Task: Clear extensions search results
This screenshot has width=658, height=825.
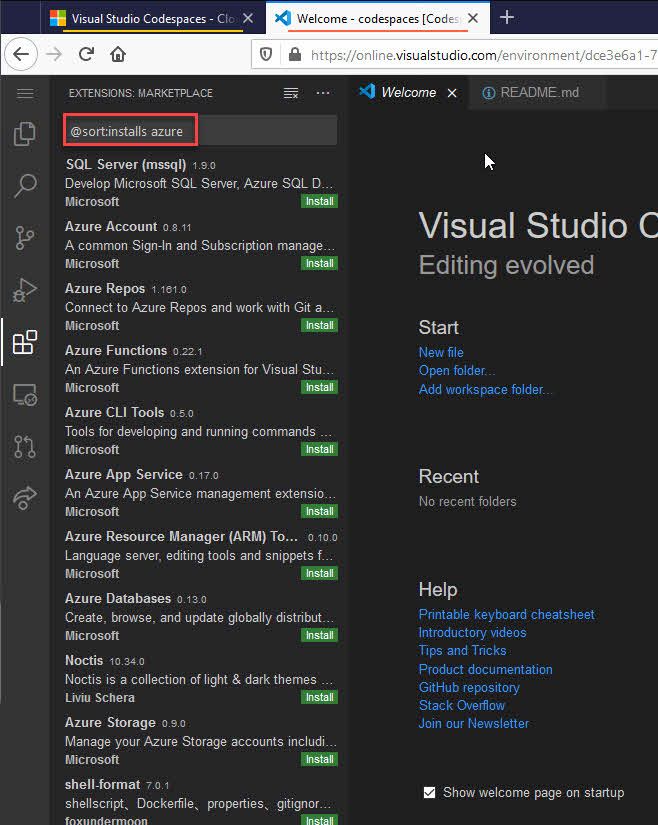Action: click(x=291, y=93)
